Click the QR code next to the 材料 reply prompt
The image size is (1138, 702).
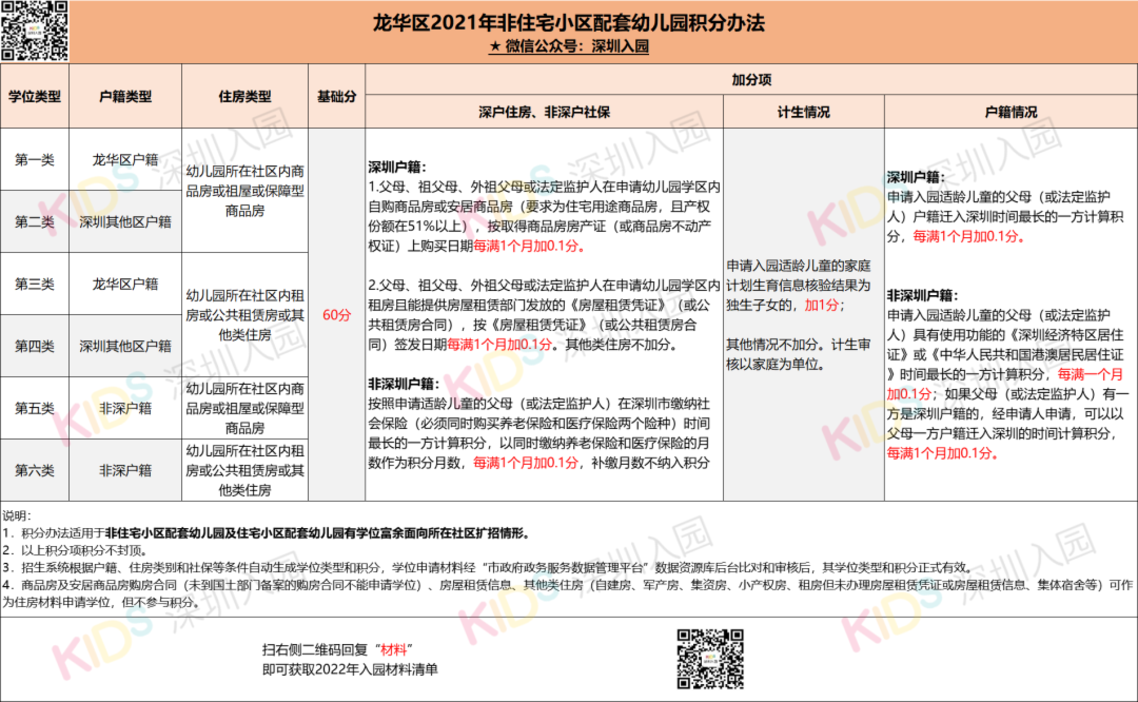coord(710,658)
